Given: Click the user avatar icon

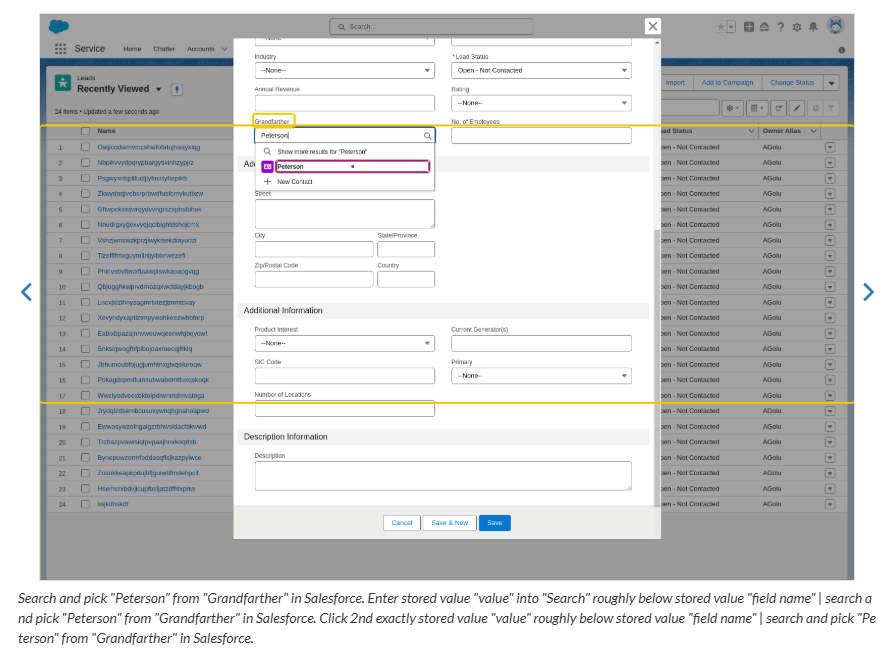Looking at the screenshot, I should pyautogui.click(x=835, y=26).
